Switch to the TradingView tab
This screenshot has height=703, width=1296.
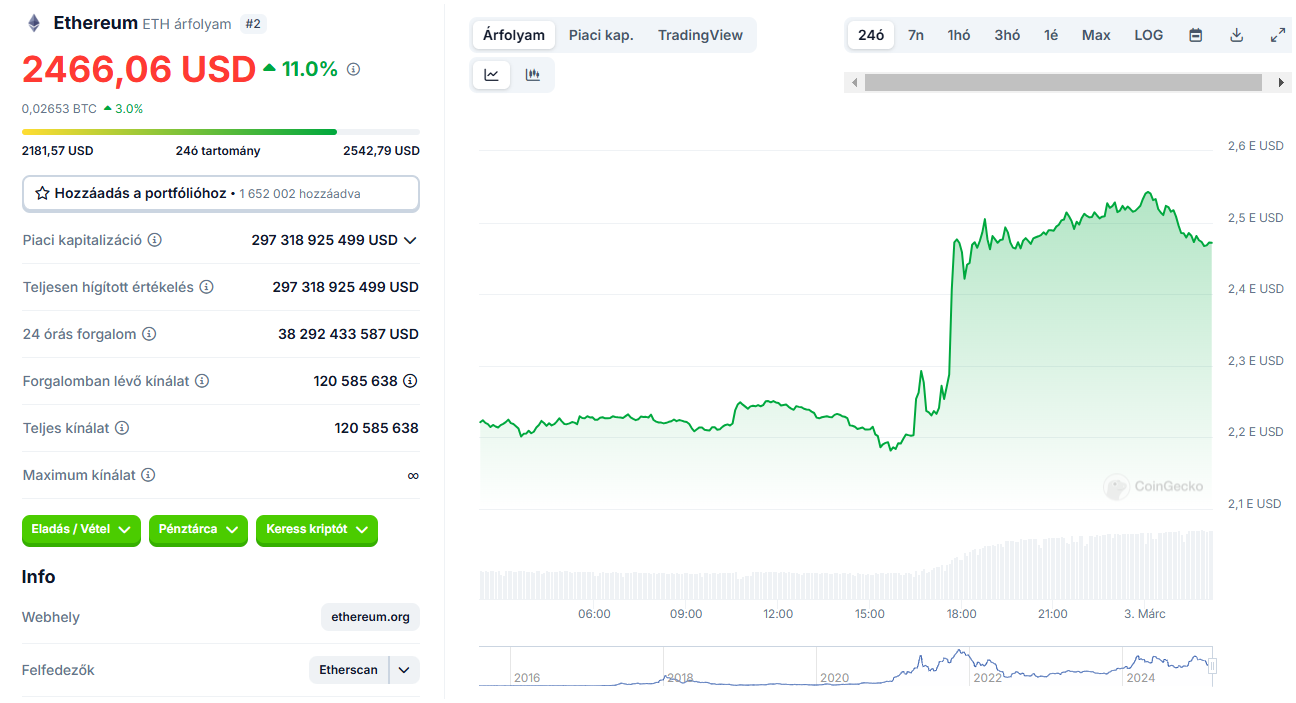[700, 35]
